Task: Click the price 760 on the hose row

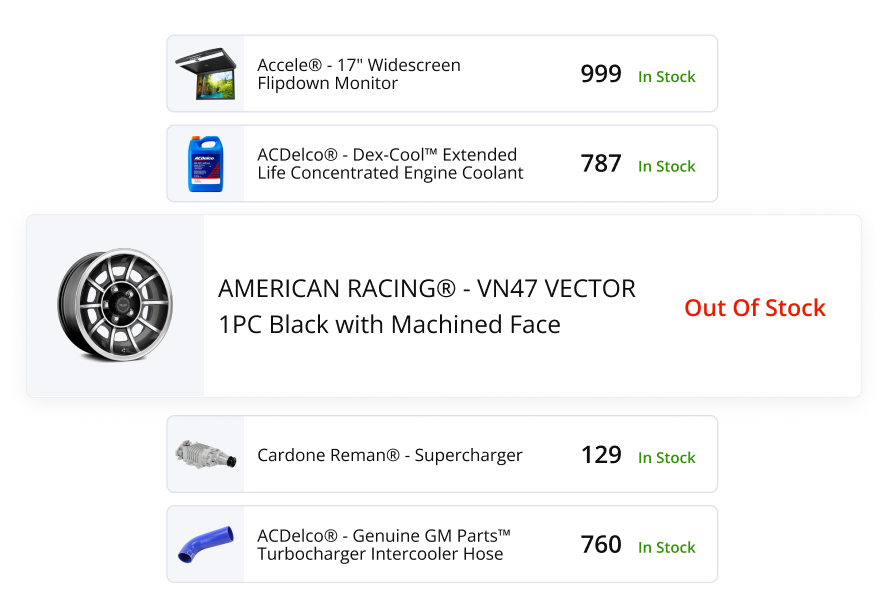Action: [600, 543]
